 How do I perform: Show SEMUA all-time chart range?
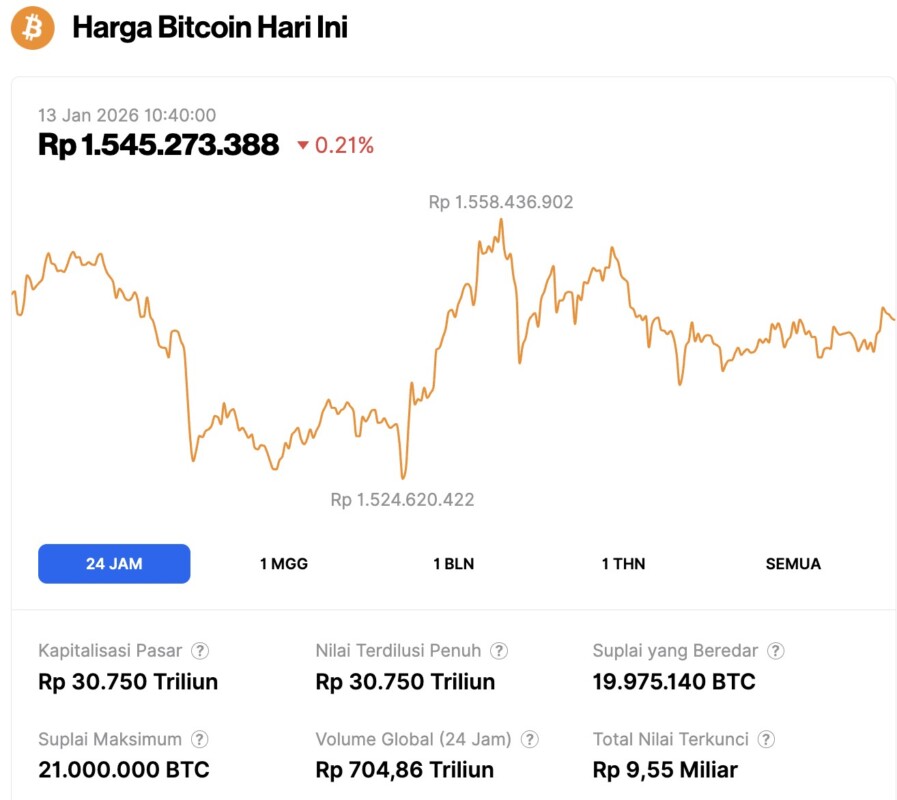(x=793, y=564)
